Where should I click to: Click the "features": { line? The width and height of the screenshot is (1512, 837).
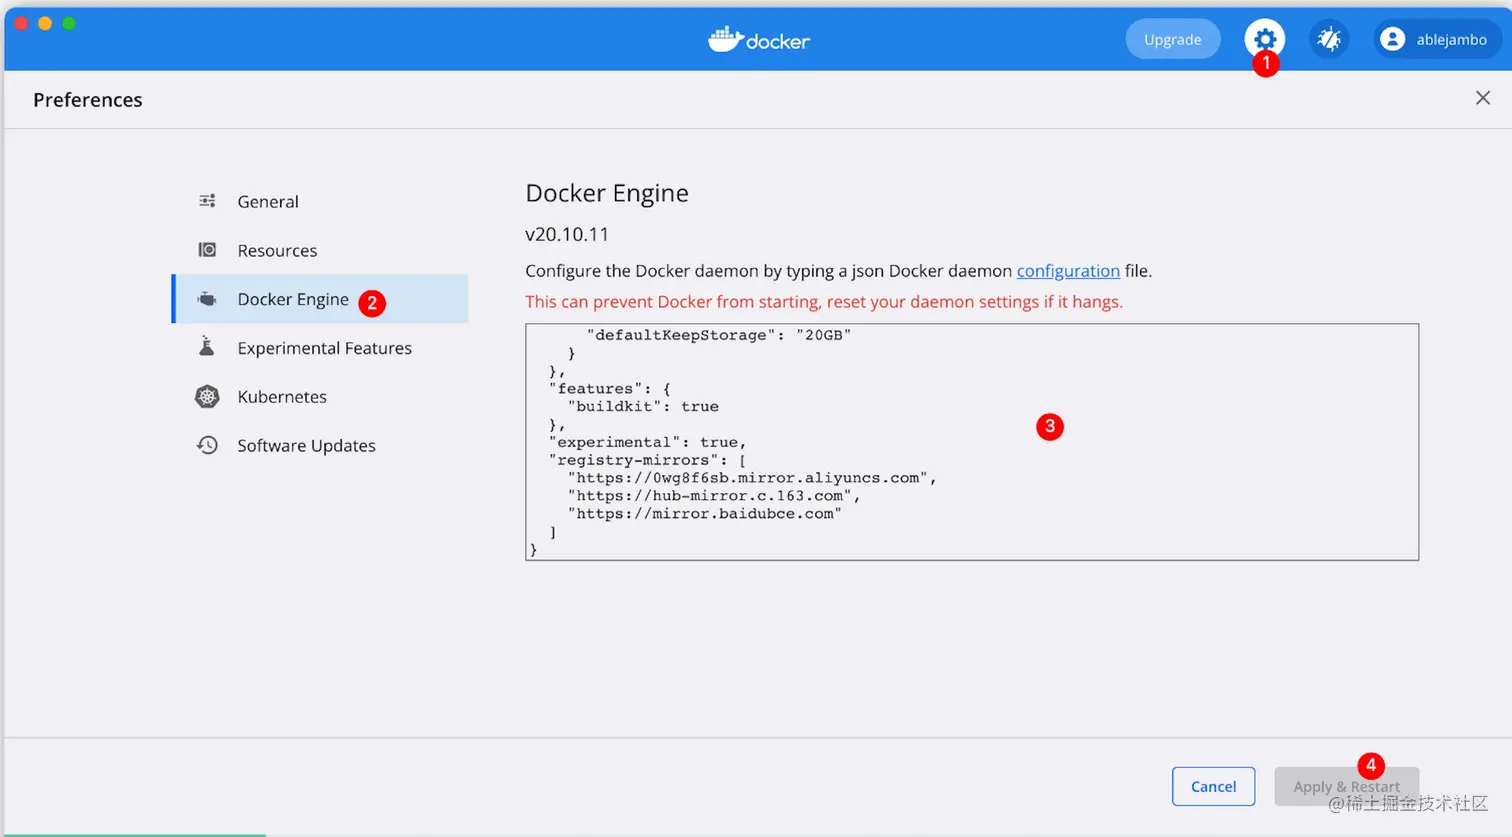pyautogui.click(x=609, y=388)
